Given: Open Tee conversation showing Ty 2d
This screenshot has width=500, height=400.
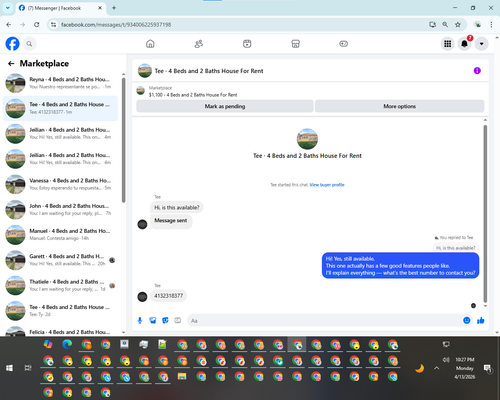Looking at the screenshot, I should pos(60,311).
